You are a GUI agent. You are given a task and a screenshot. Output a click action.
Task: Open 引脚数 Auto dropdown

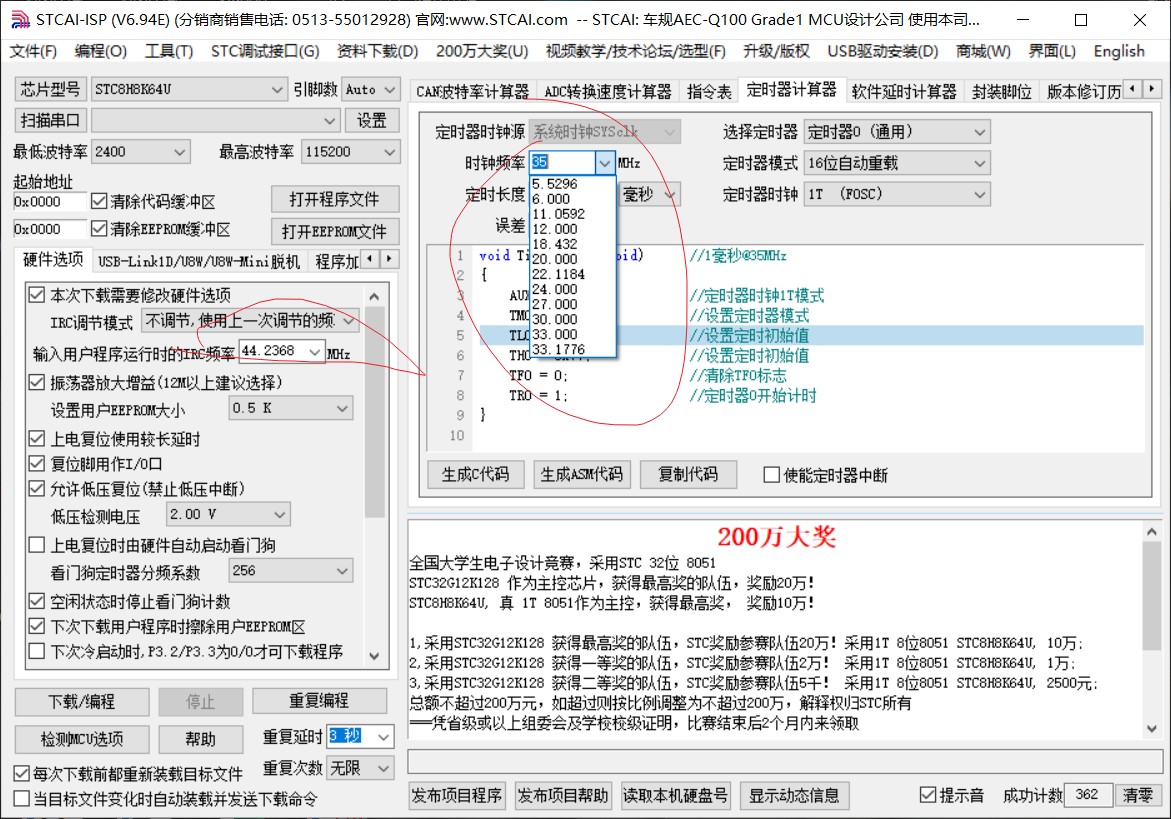[x=371, y=90]
